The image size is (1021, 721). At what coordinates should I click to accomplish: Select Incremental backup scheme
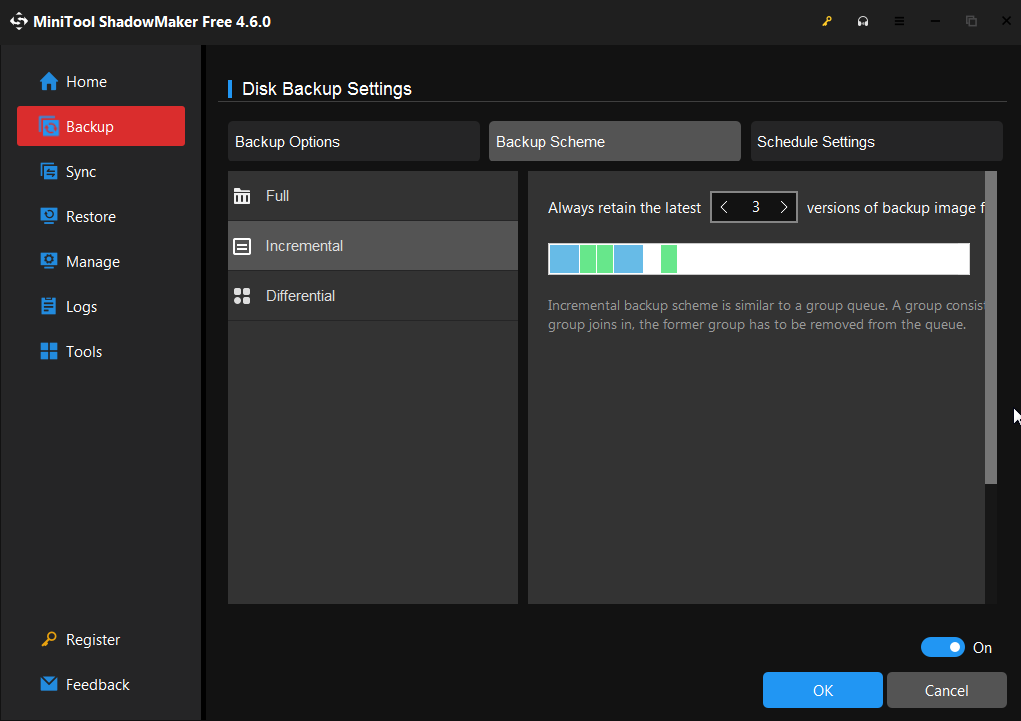[373, 246]
